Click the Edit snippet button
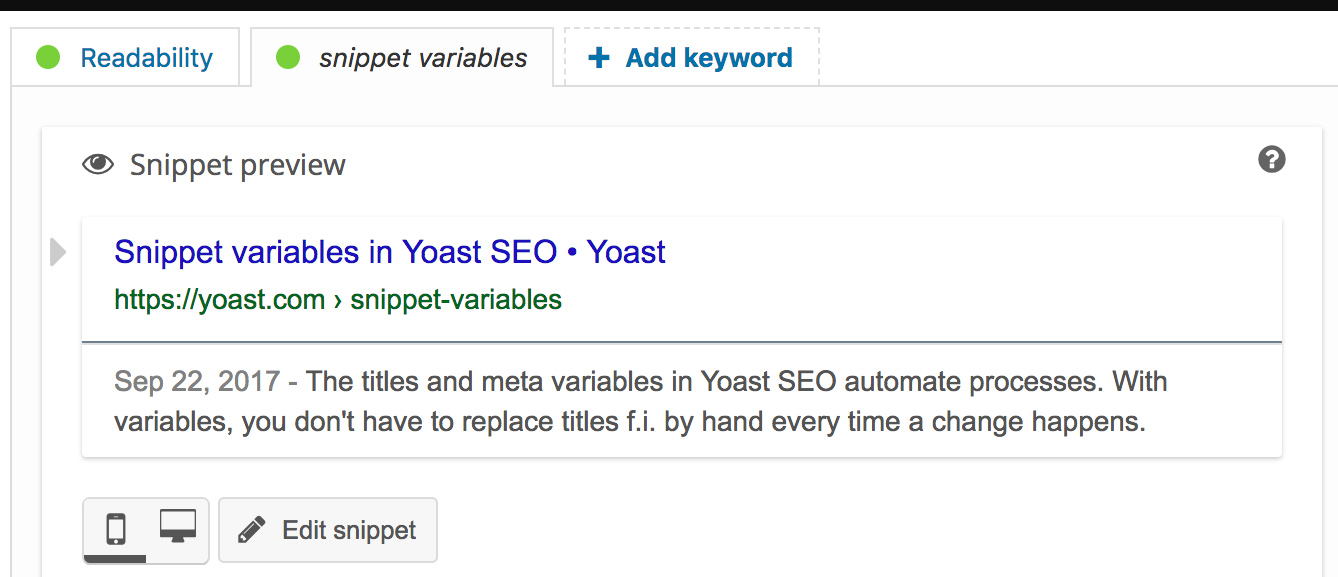1338x577 pixels. [x=328, y=530]
